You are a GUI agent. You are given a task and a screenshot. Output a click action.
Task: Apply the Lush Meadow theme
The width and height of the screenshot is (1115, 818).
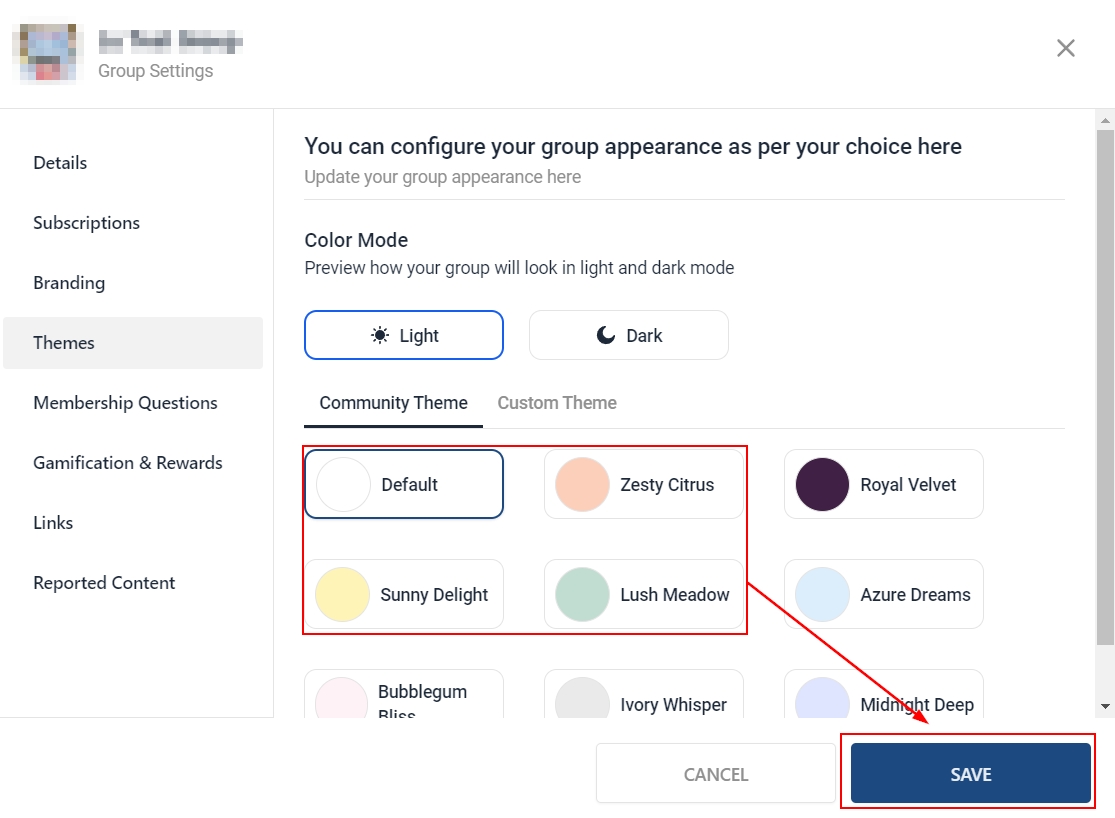pos(644,594)
